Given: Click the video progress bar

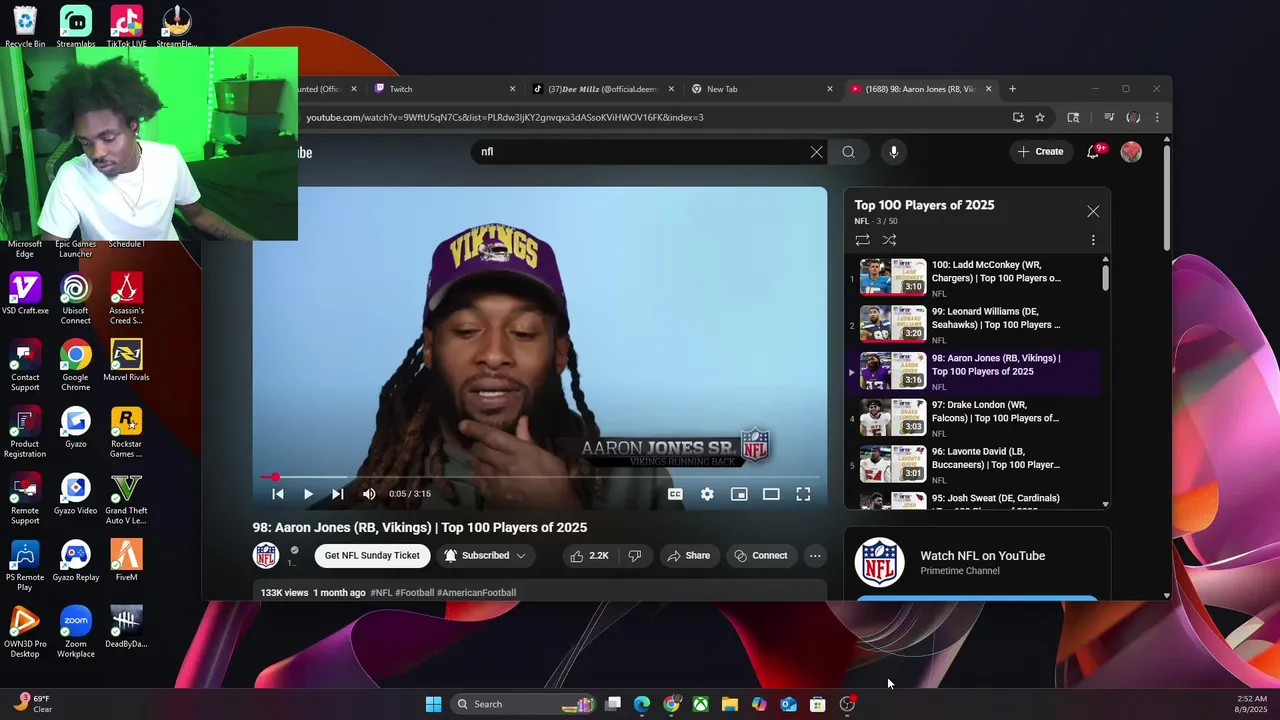Looking at the screenshot, I should pyautogui.click(x=540, y=477).
